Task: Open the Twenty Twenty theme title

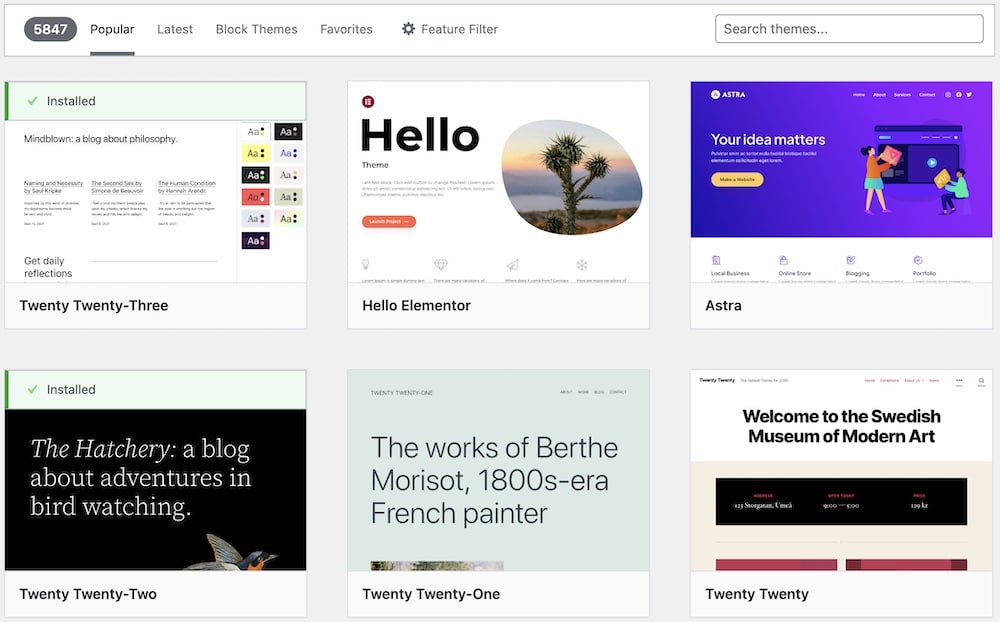Action: (x=757, y=594)
